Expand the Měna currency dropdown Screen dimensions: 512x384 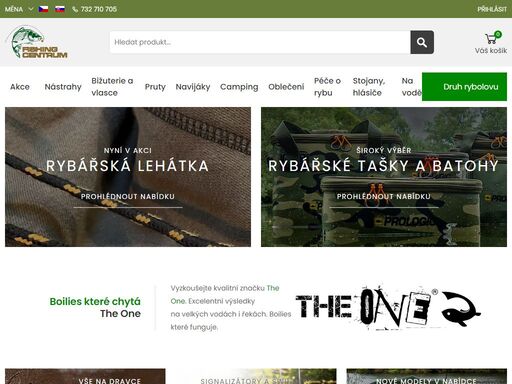[x=19, y=9]
